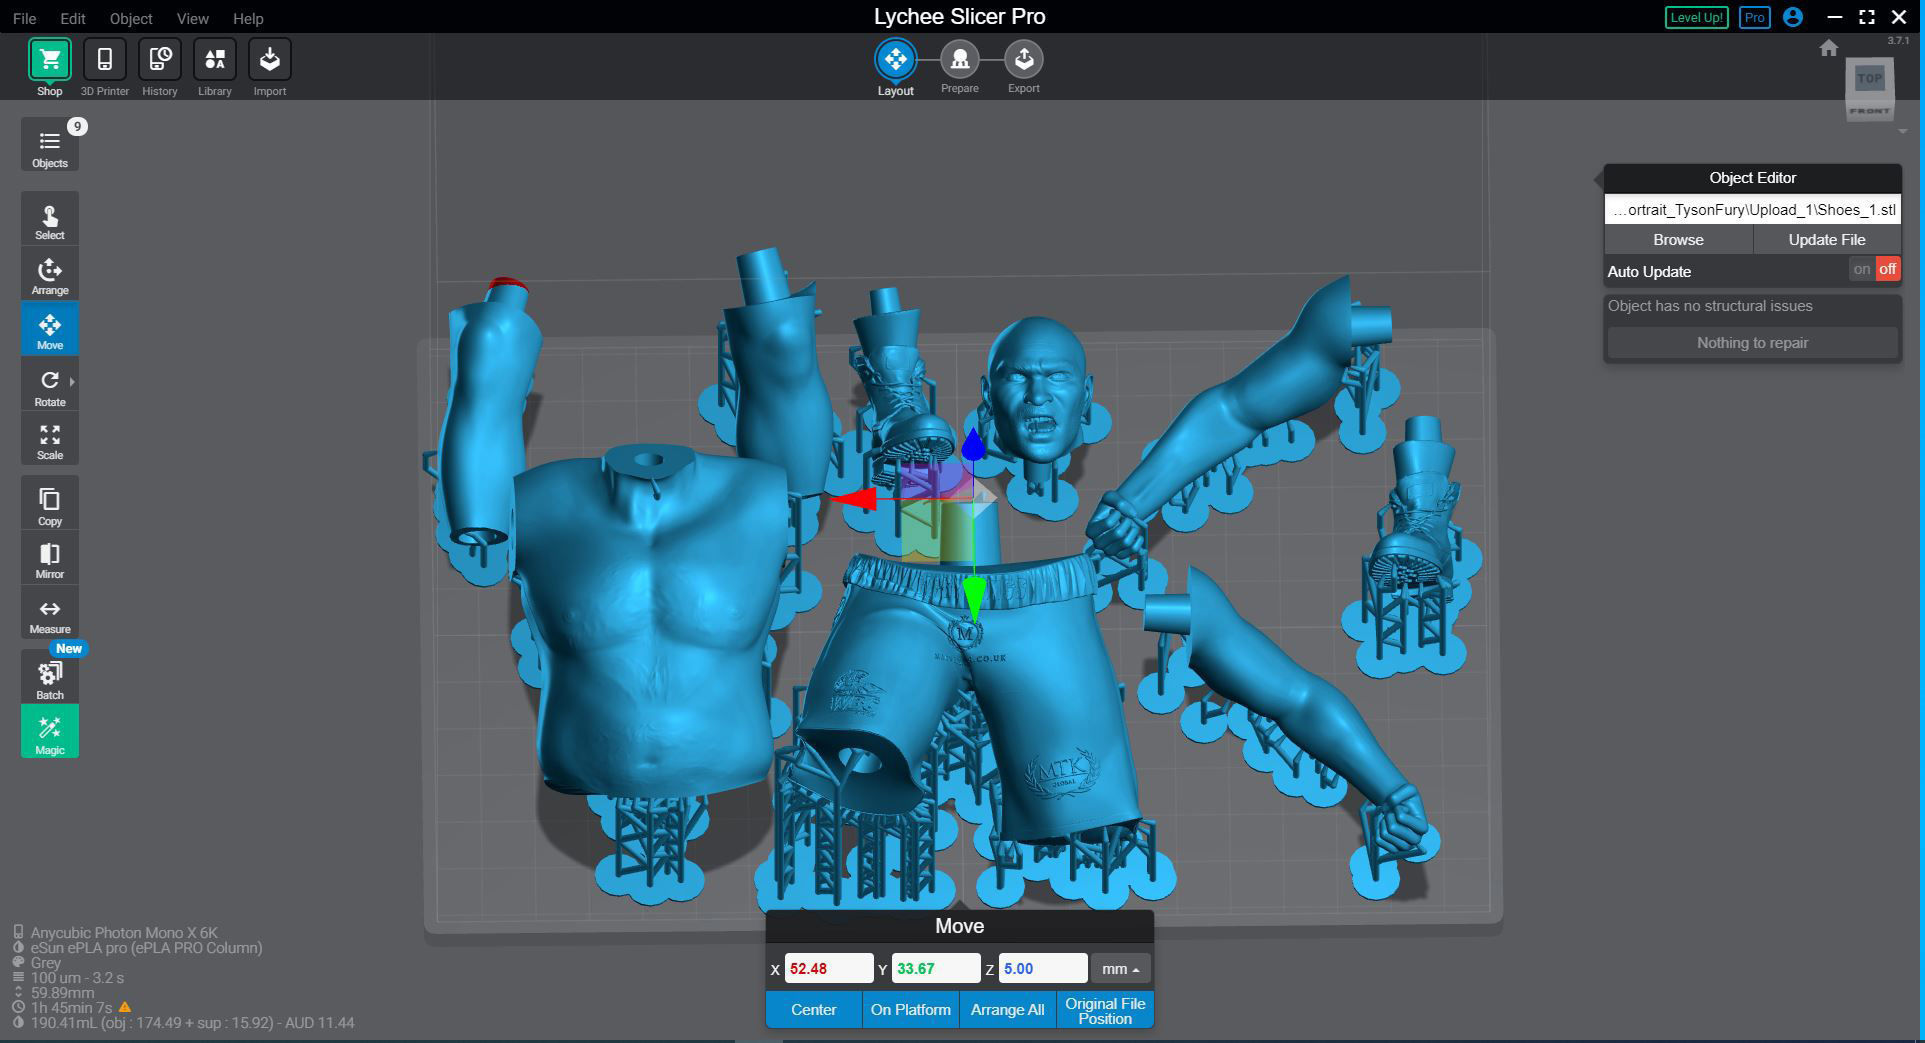Click the Z position field
This screenshot has width=1925, height=1043.
(x=1042, y=968)
